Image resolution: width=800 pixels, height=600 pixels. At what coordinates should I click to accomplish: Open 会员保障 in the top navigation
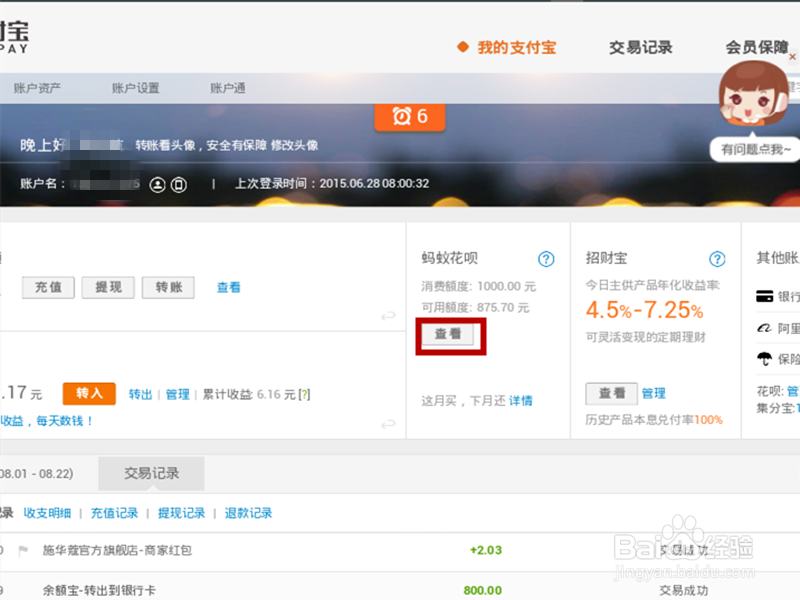point(757,47)
